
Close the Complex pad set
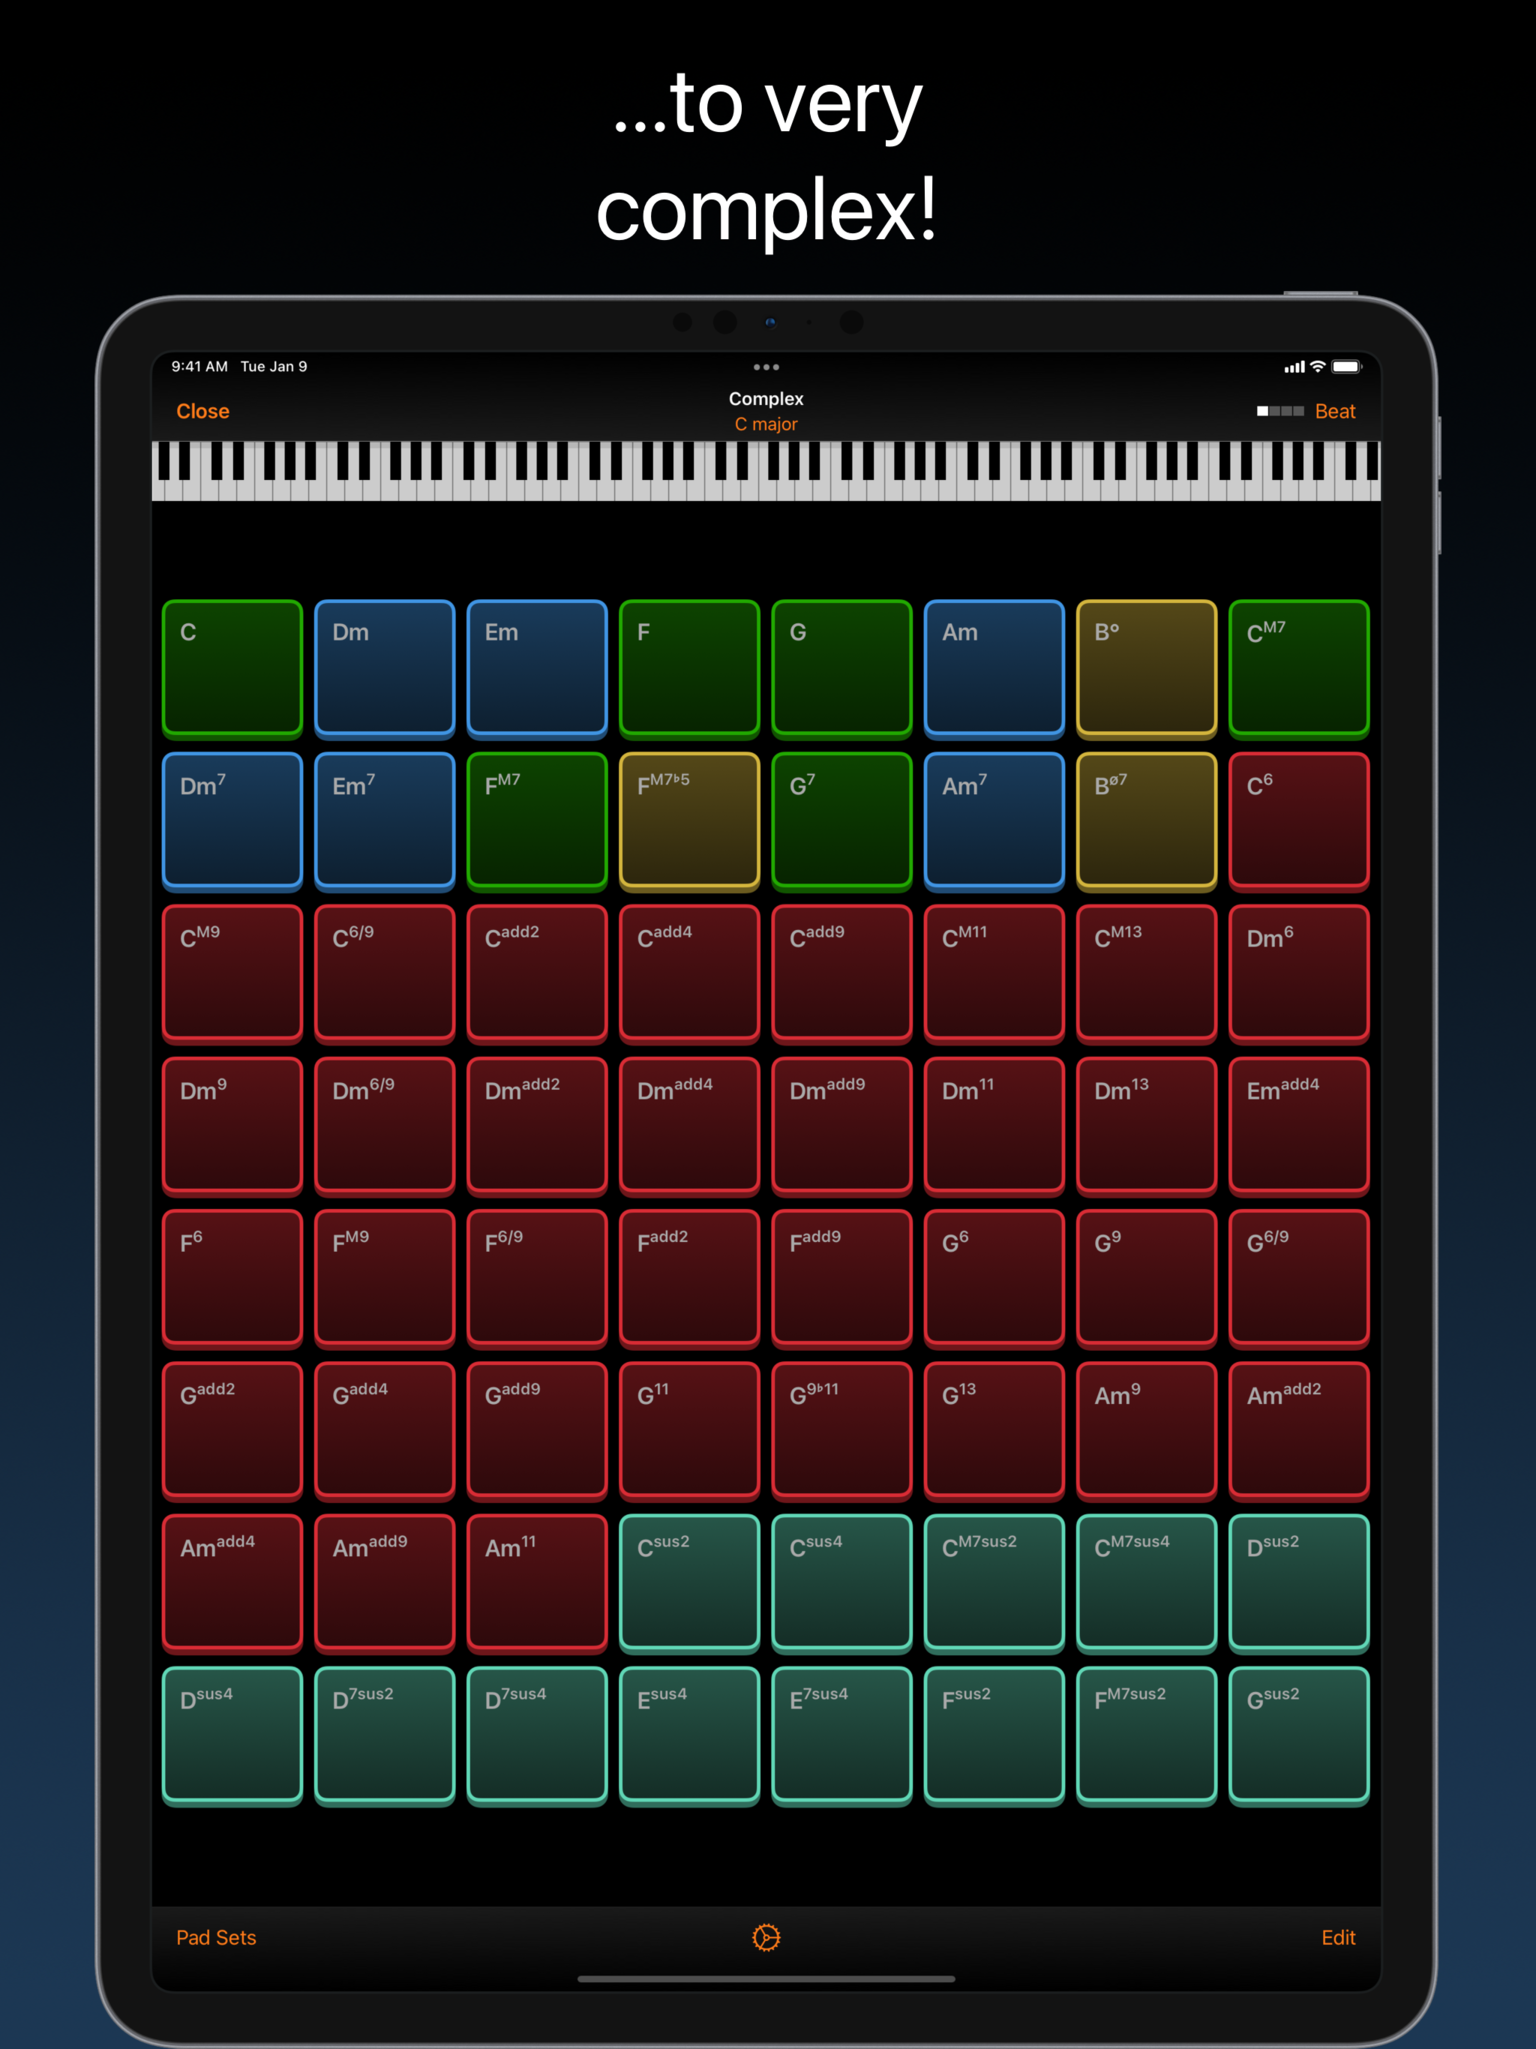click(x=203, y=411)
